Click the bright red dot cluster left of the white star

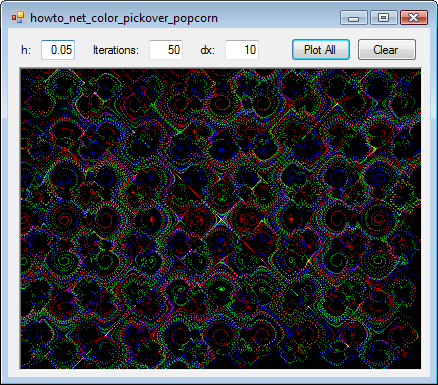coord(152,219)
